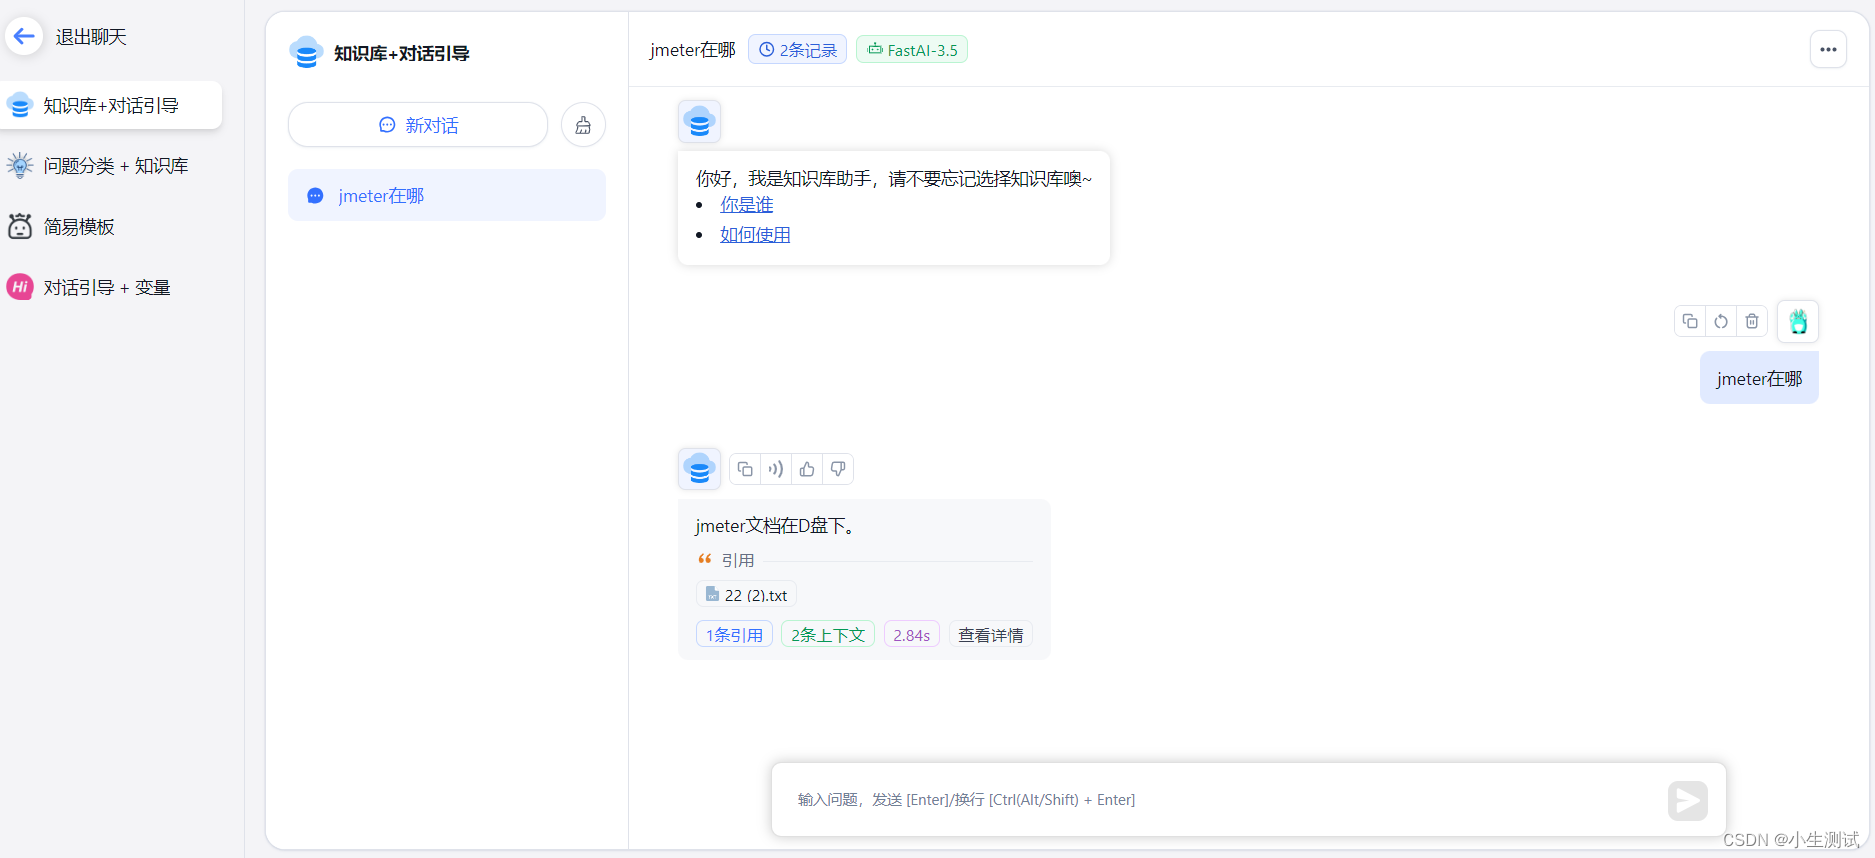Click the 2条记录 history tag
The height and width of the screenshot is (858, 1875).
(x=797, y=50)
